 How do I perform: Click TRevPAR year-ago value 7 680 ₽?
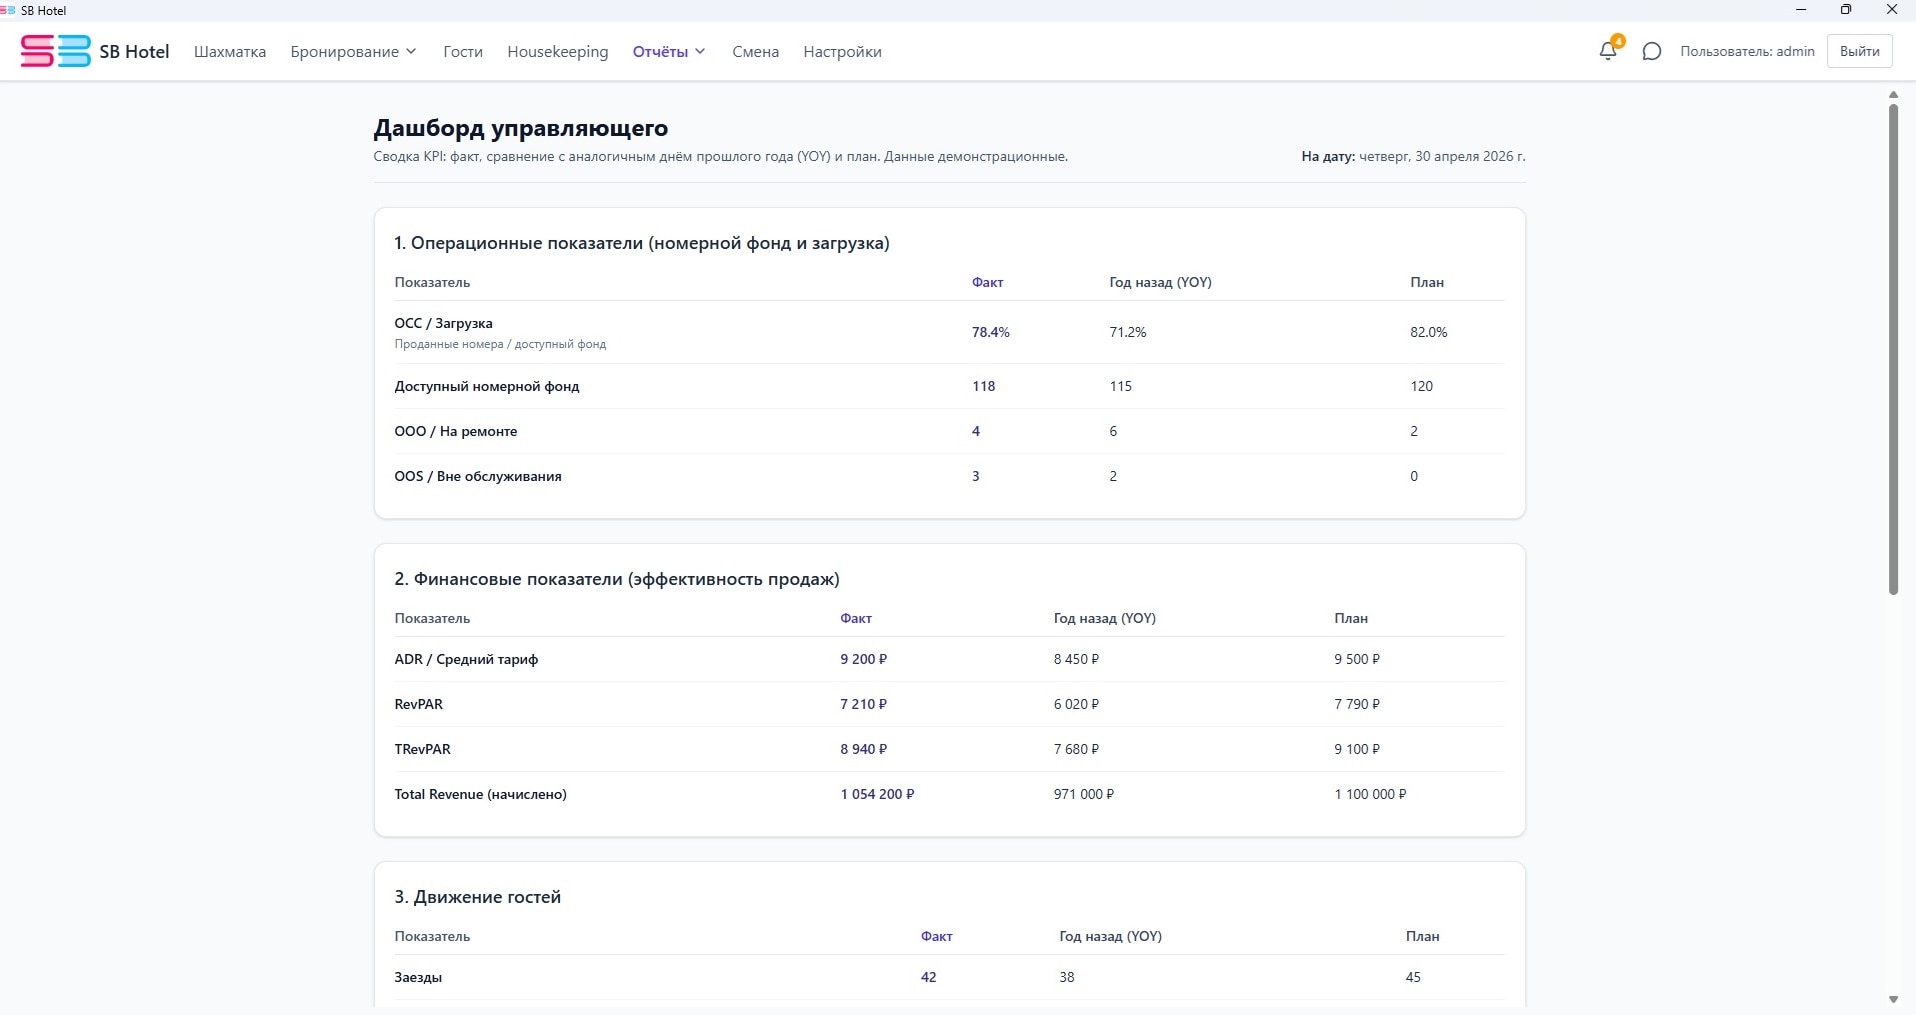tap(1076, 749)
